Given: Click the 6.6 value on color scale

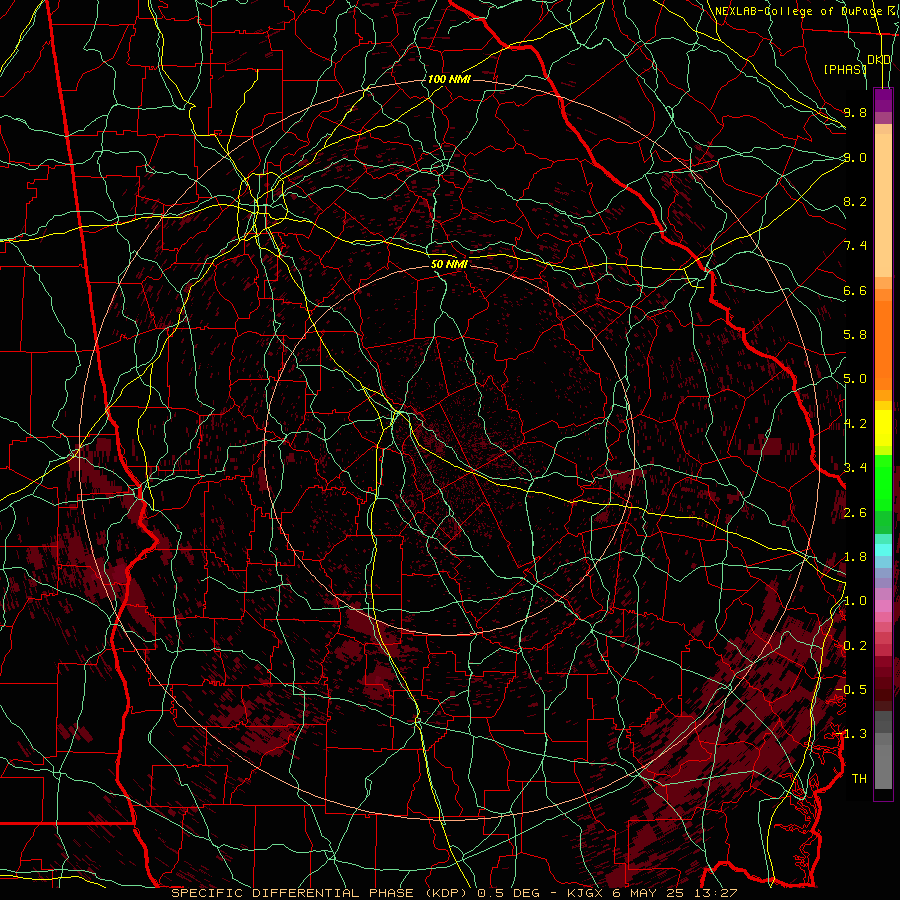Looking at the screenshot, I should pos(855,290).
